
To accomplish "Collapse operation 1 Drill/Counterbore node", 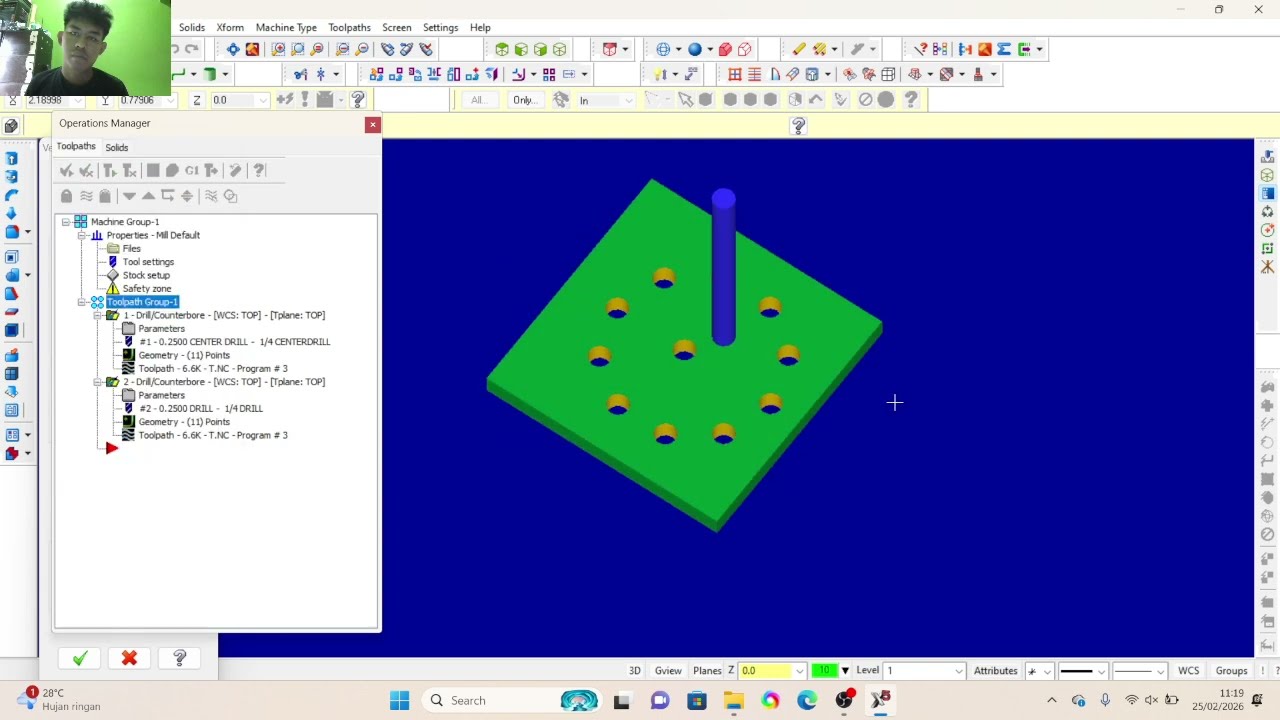I will 98,315.
